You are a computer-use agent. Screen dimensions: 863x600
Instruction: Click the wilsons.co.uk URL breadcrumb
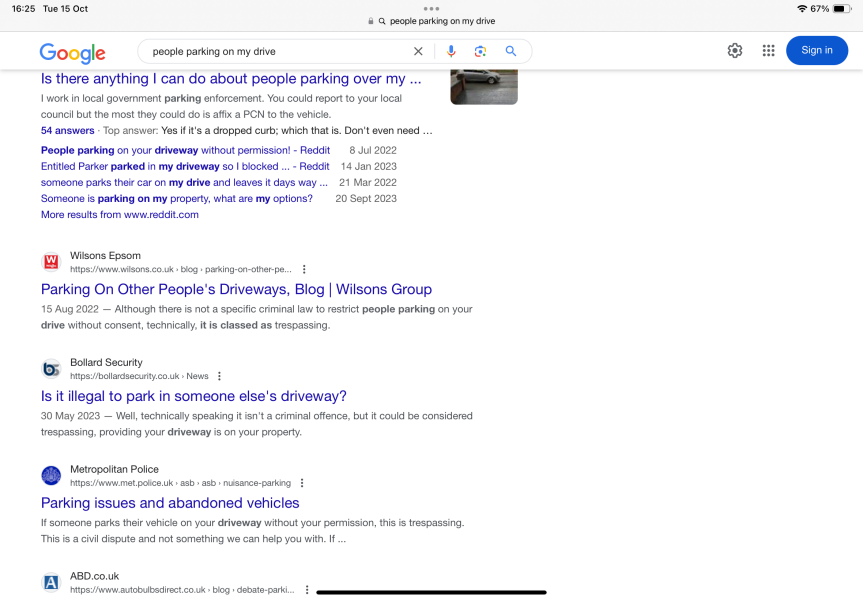181,269
